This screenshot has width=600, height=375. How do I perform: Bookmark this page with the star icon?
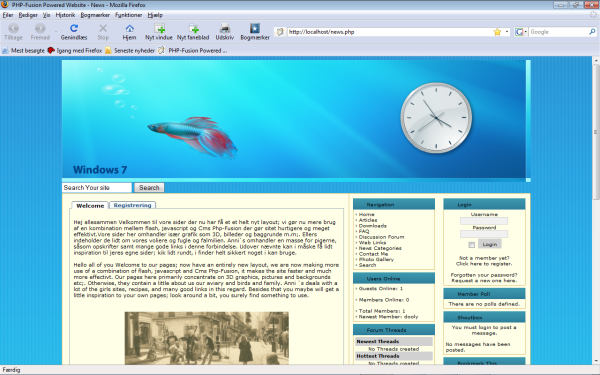tap(497, 32)
